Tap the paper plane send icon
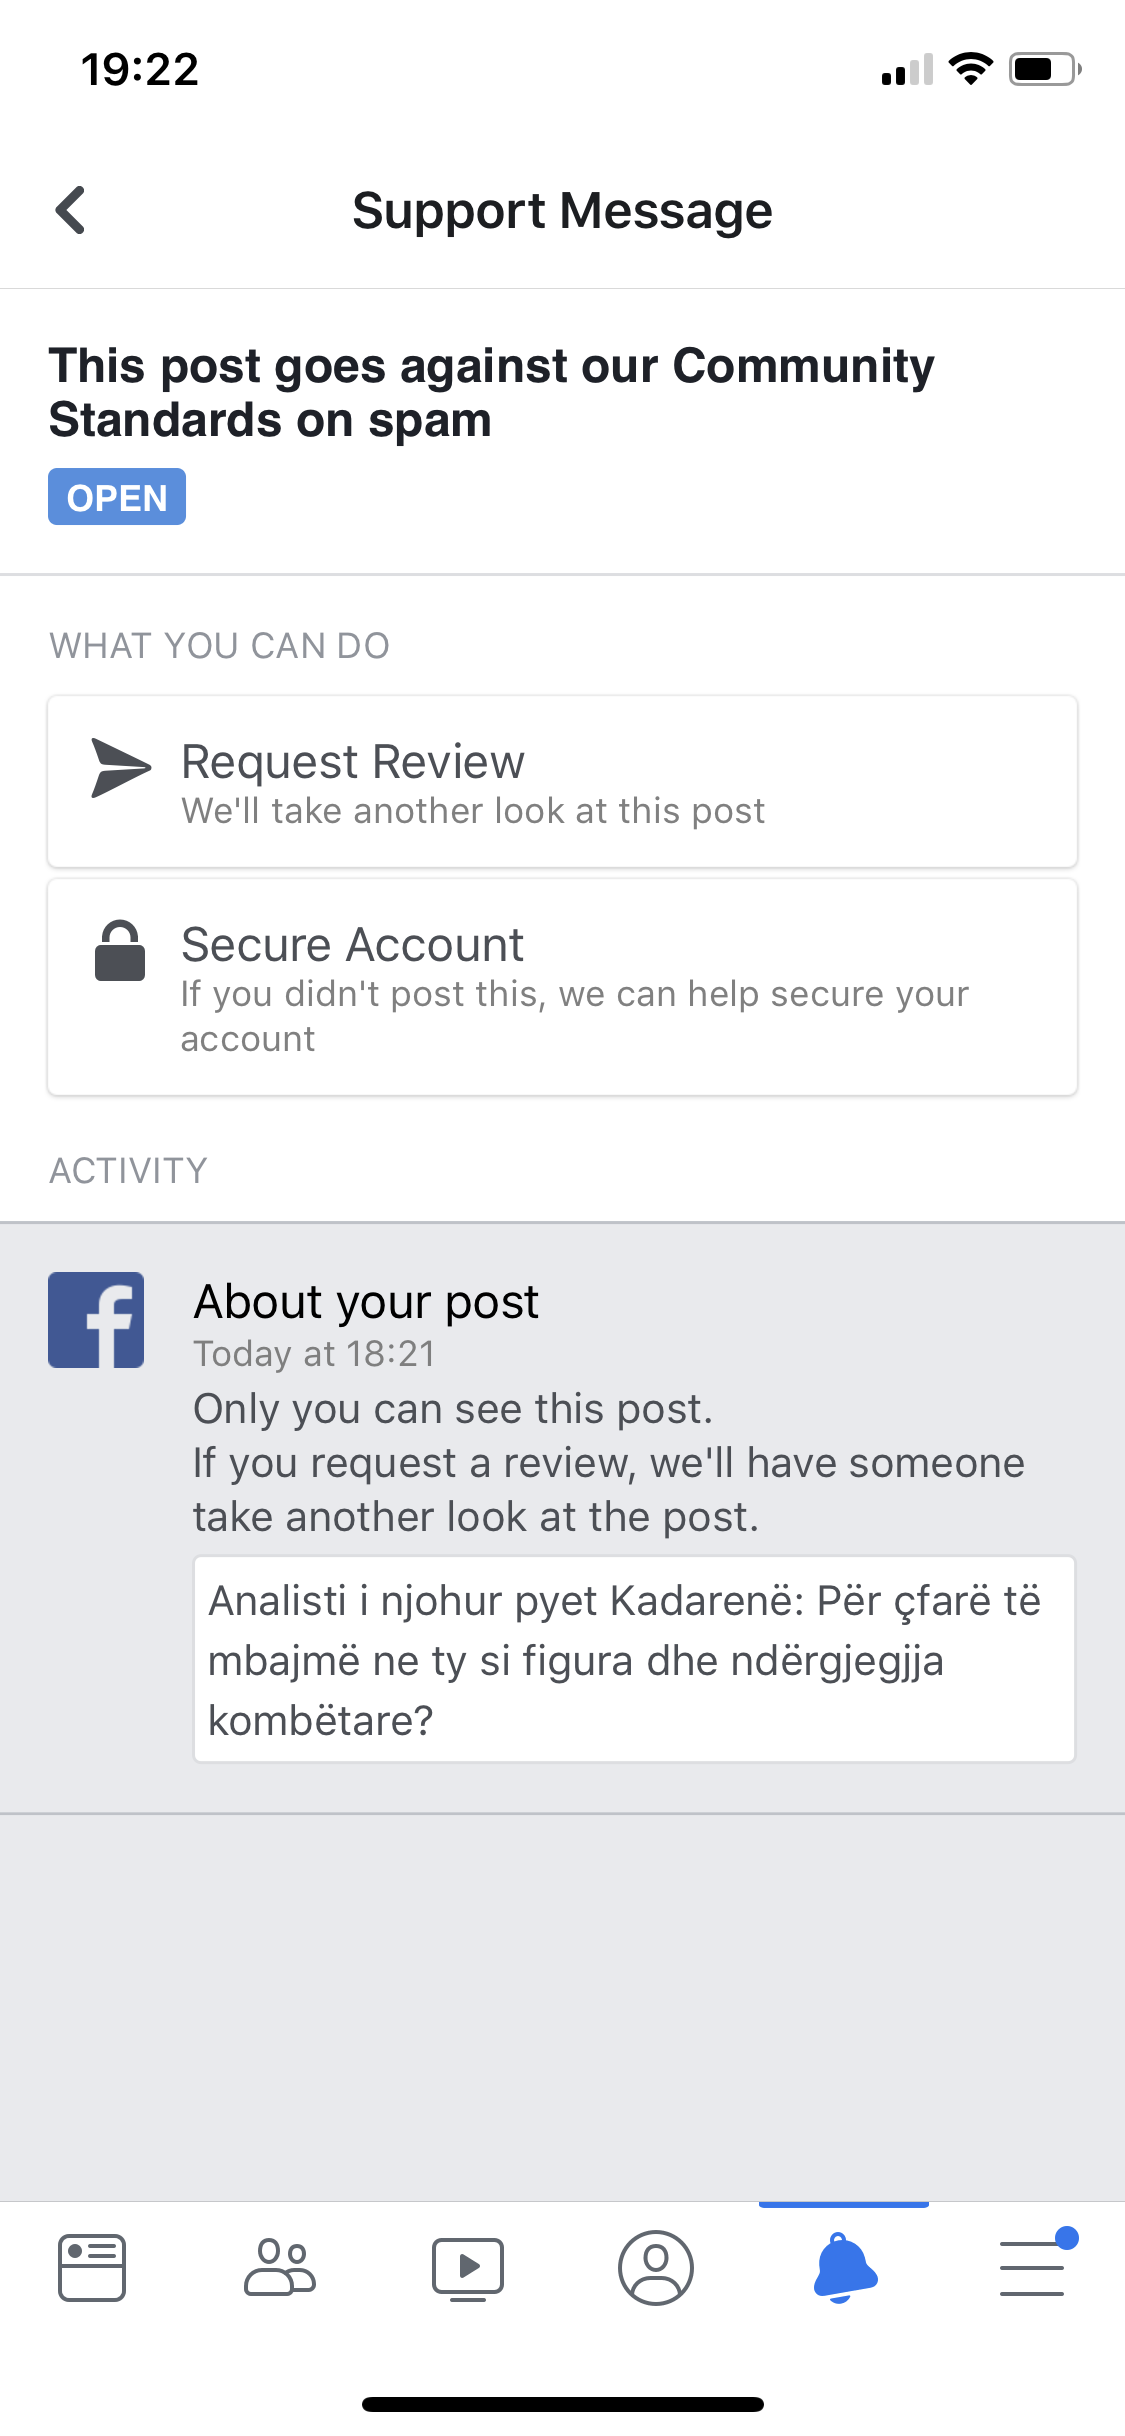 tap(120, 768)
